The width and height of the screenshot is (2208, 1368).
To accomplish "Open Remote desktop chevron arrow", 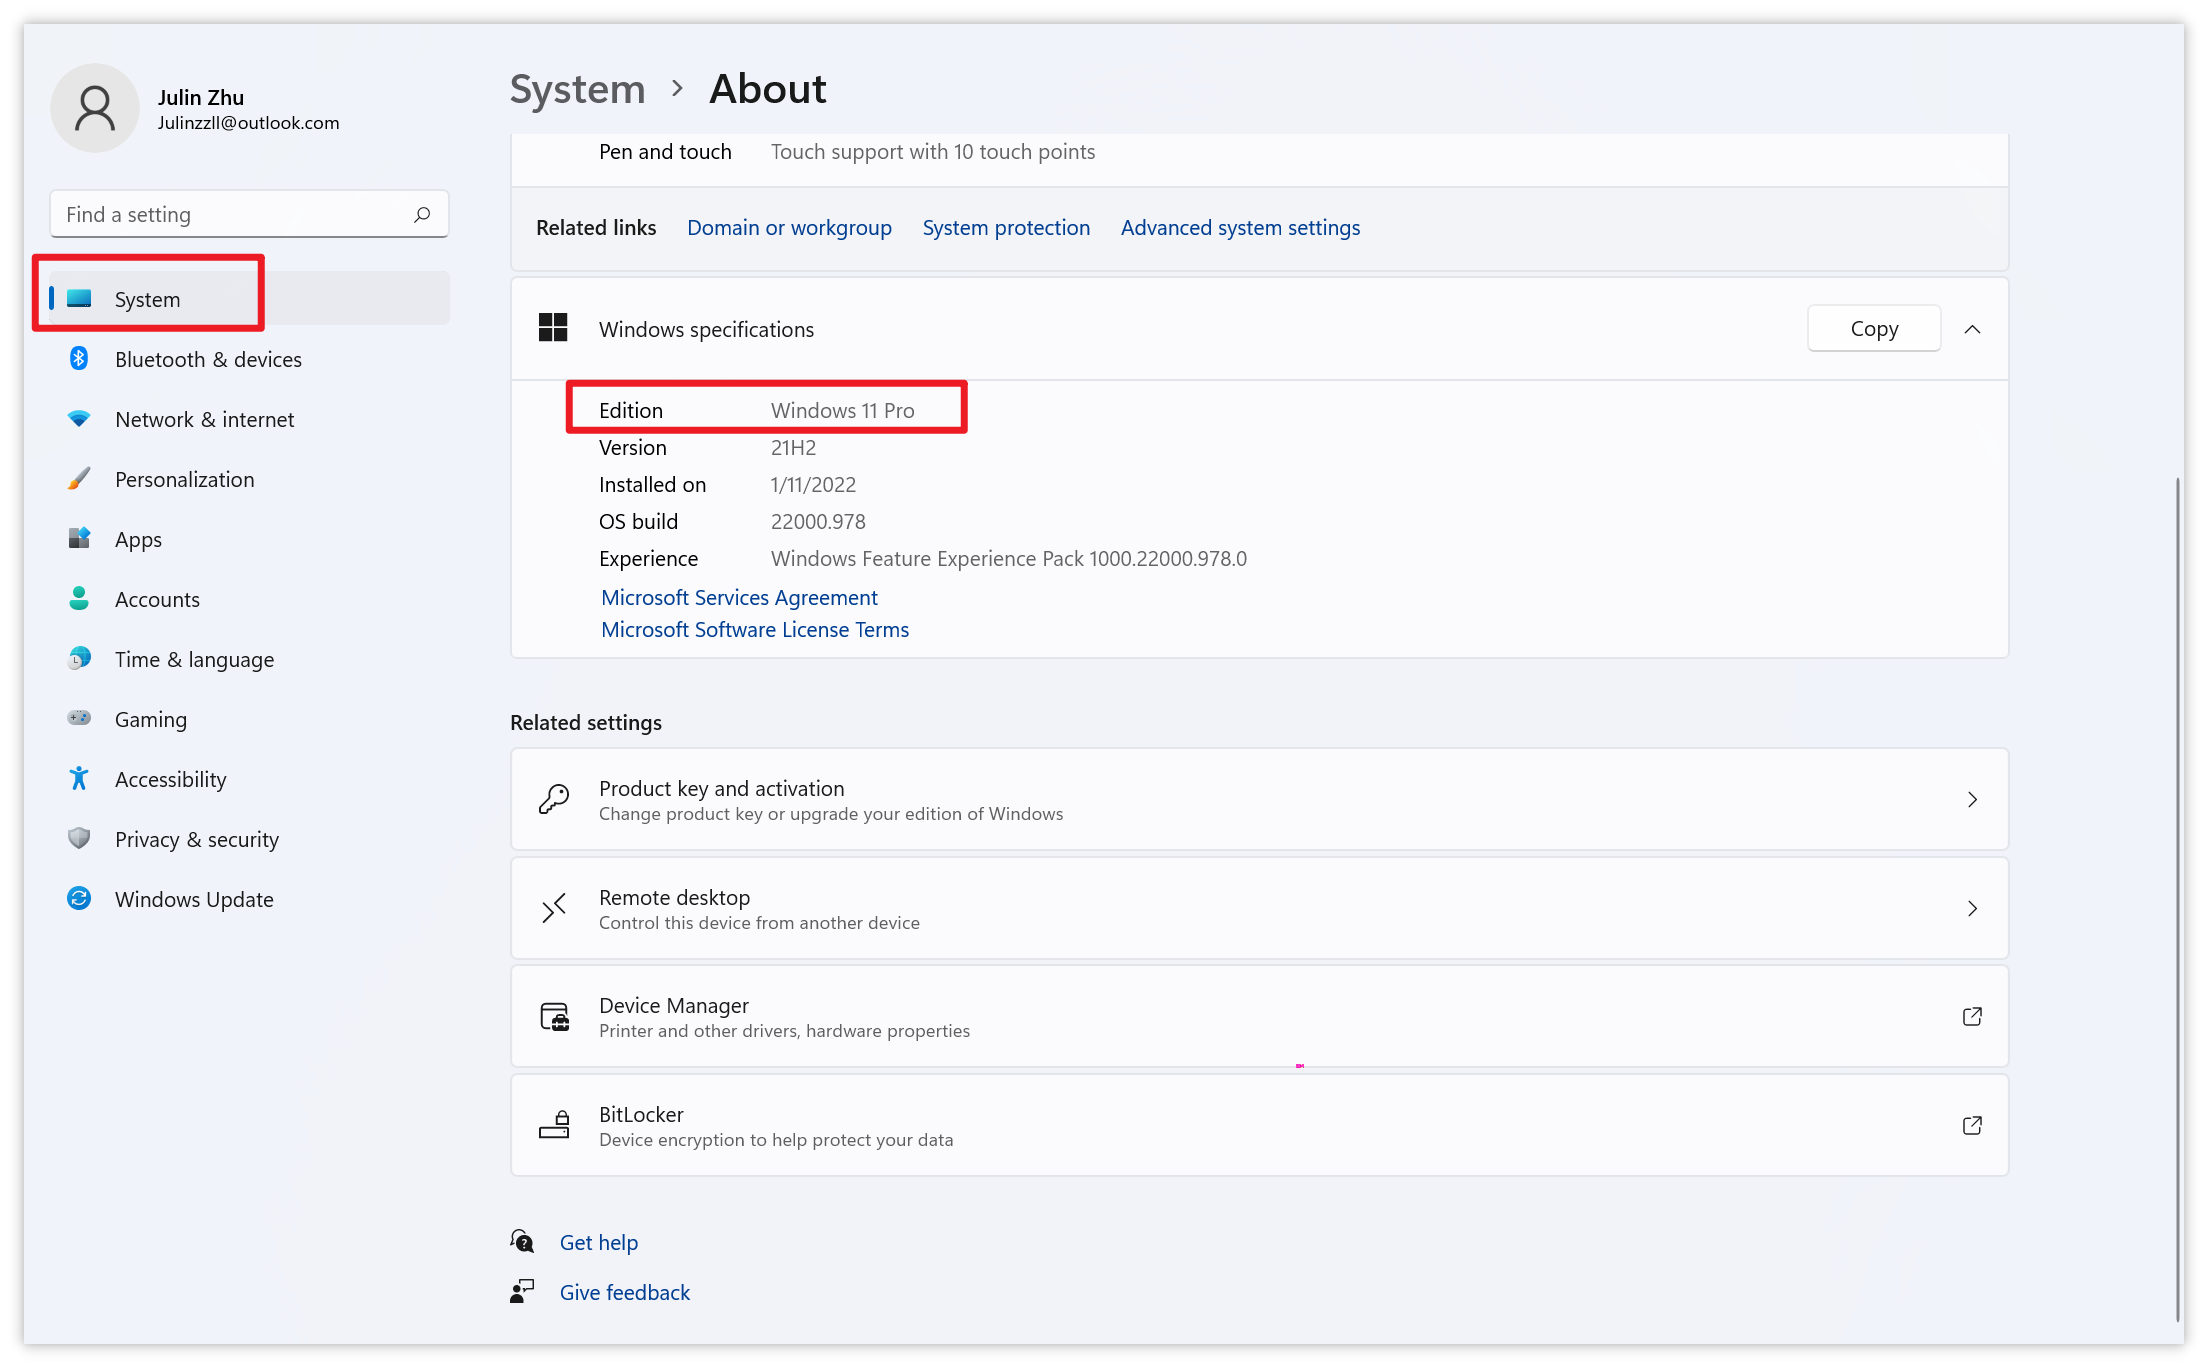I will (x=1972, y=908).
